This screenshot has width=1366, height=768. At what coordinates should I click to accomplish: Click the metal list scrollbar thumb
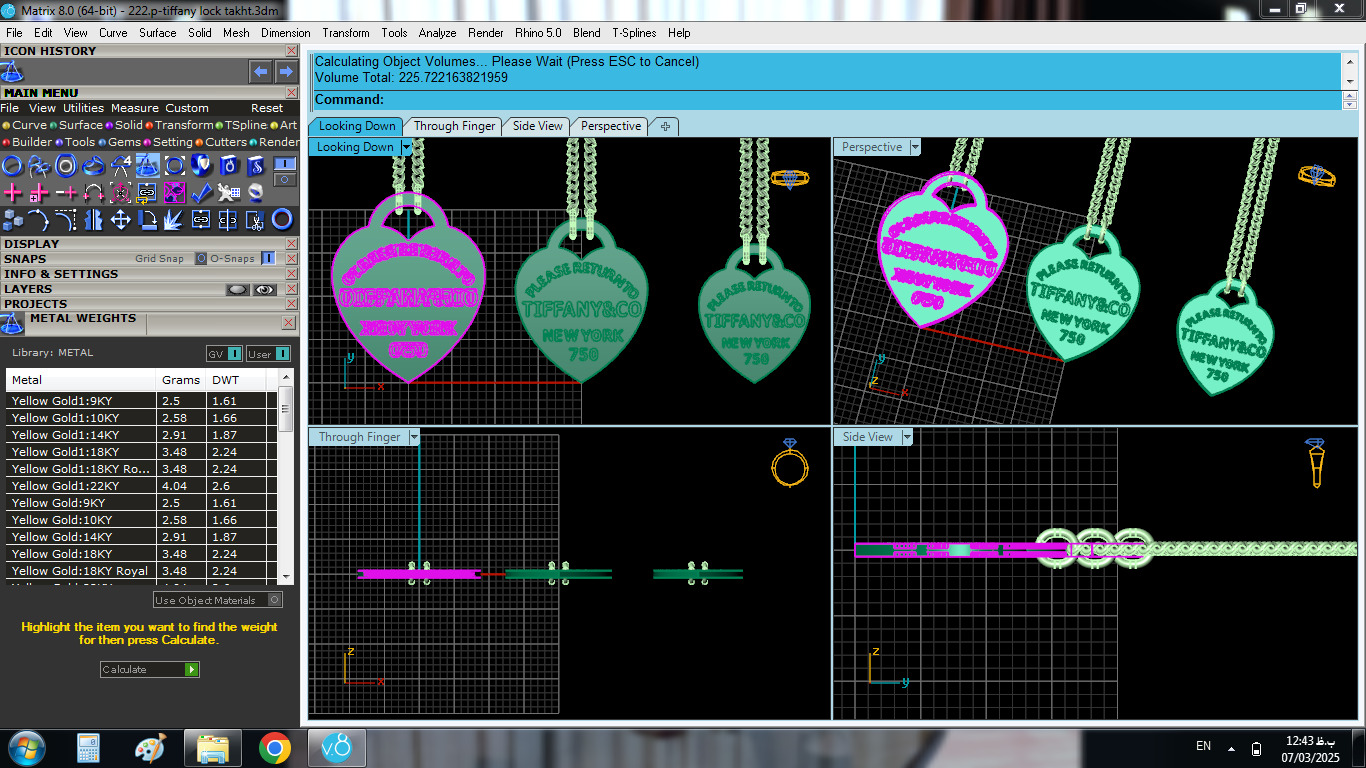coord(286,408)
